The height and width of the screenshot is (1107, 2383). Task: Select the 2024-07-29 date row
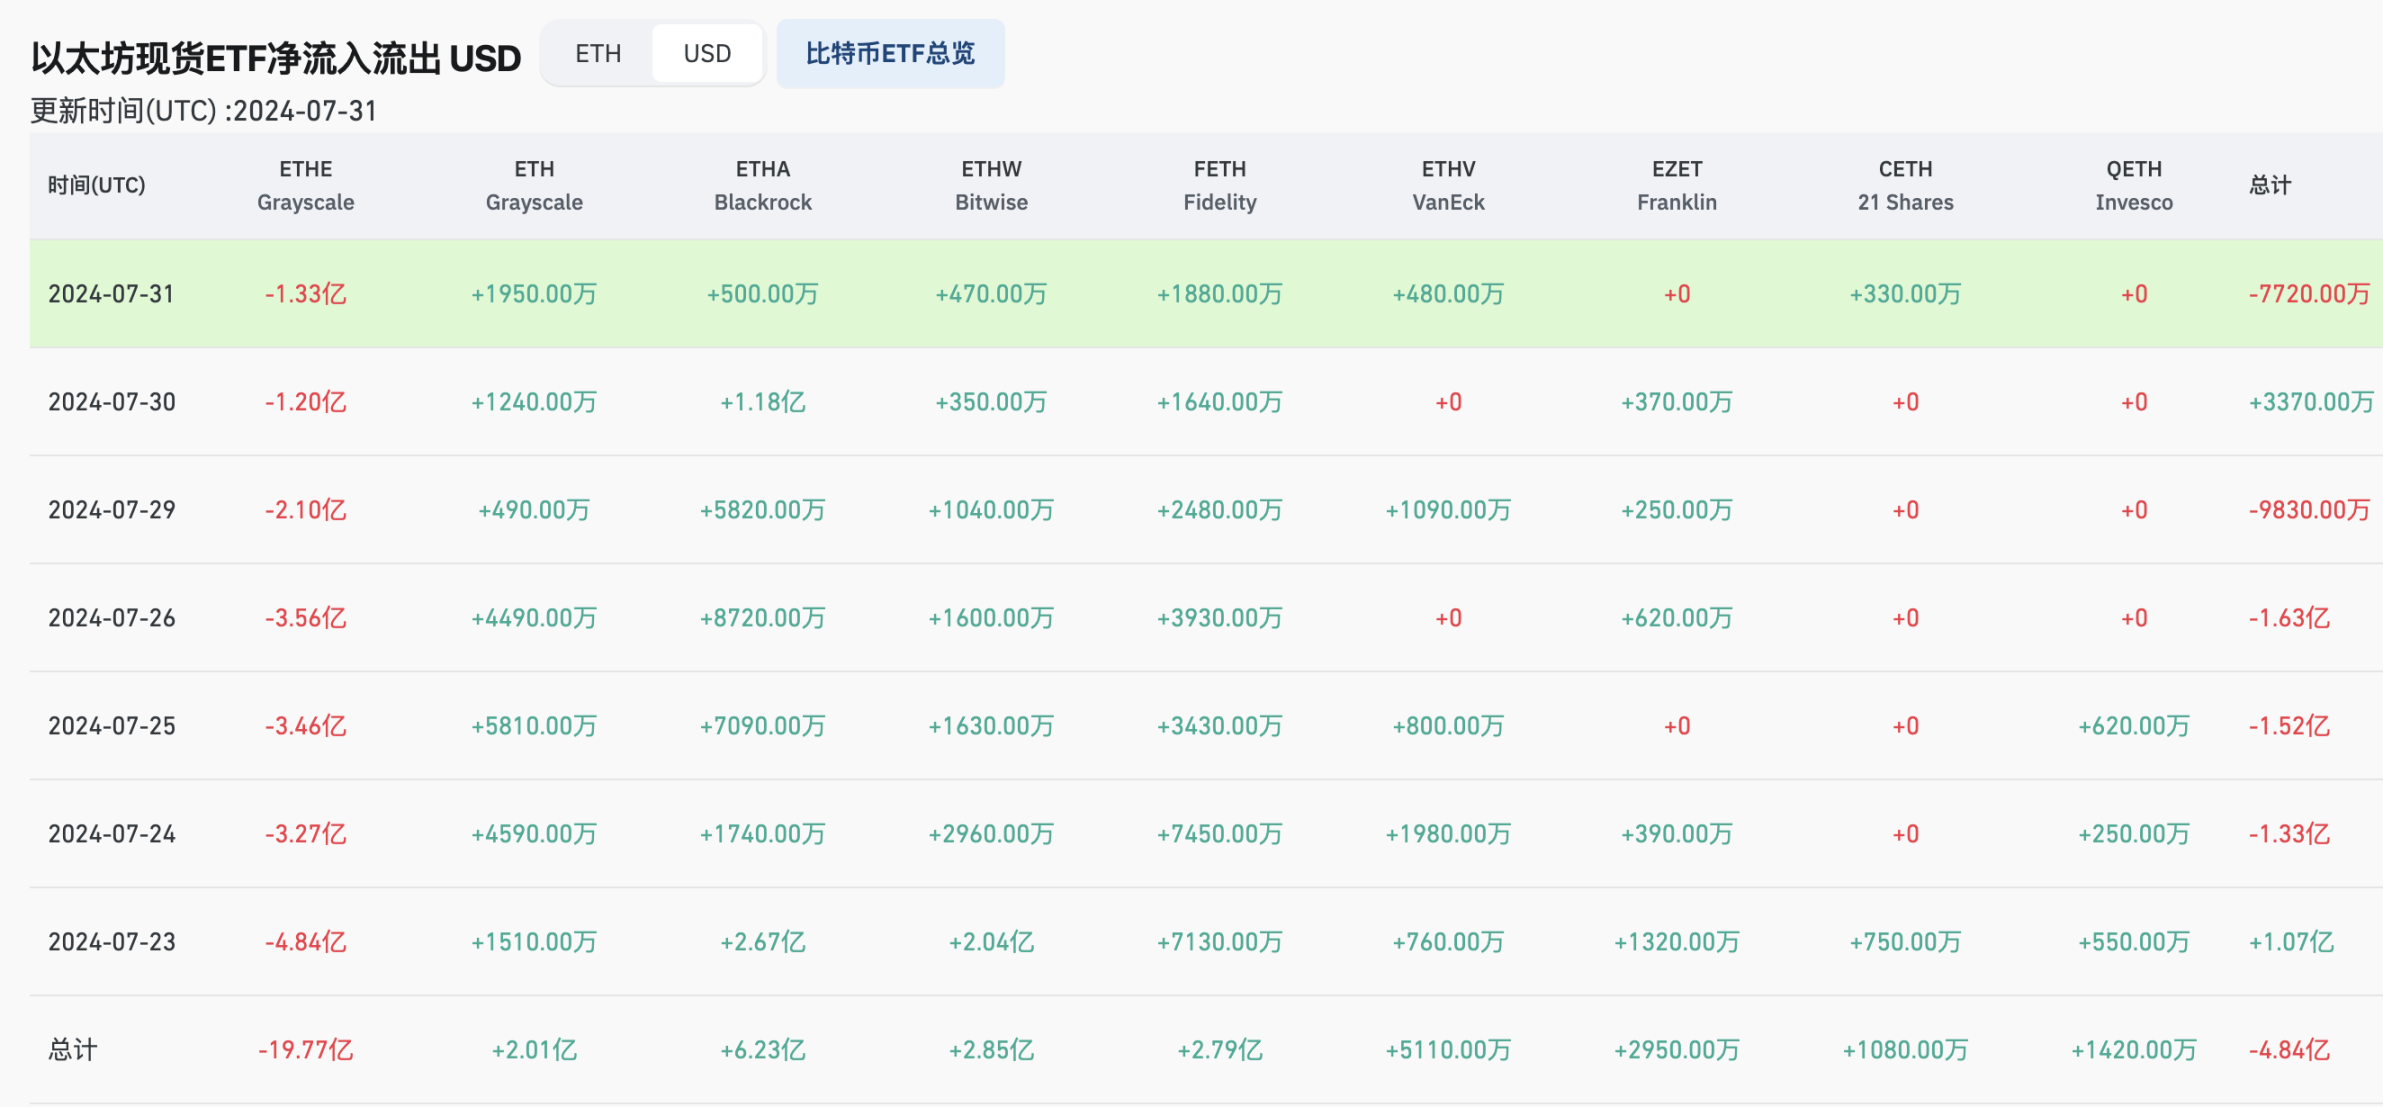pos(110,509)
